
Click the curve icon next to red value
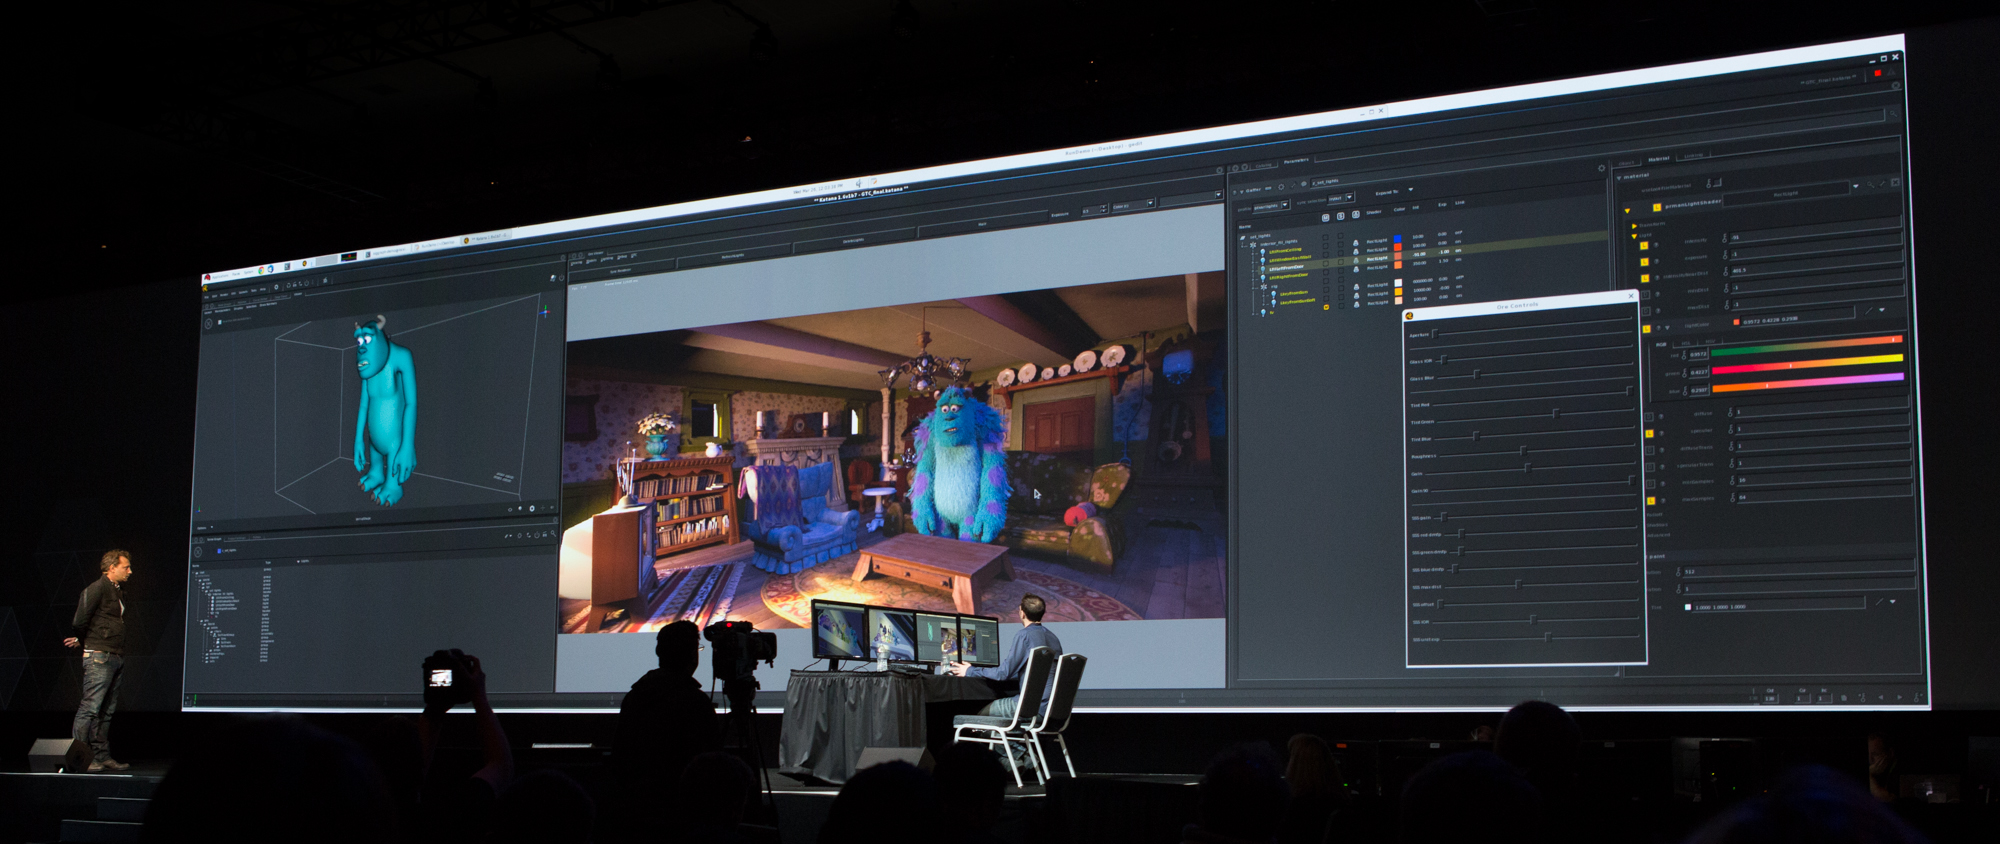pyautogui.click(x=1684, y=355)
